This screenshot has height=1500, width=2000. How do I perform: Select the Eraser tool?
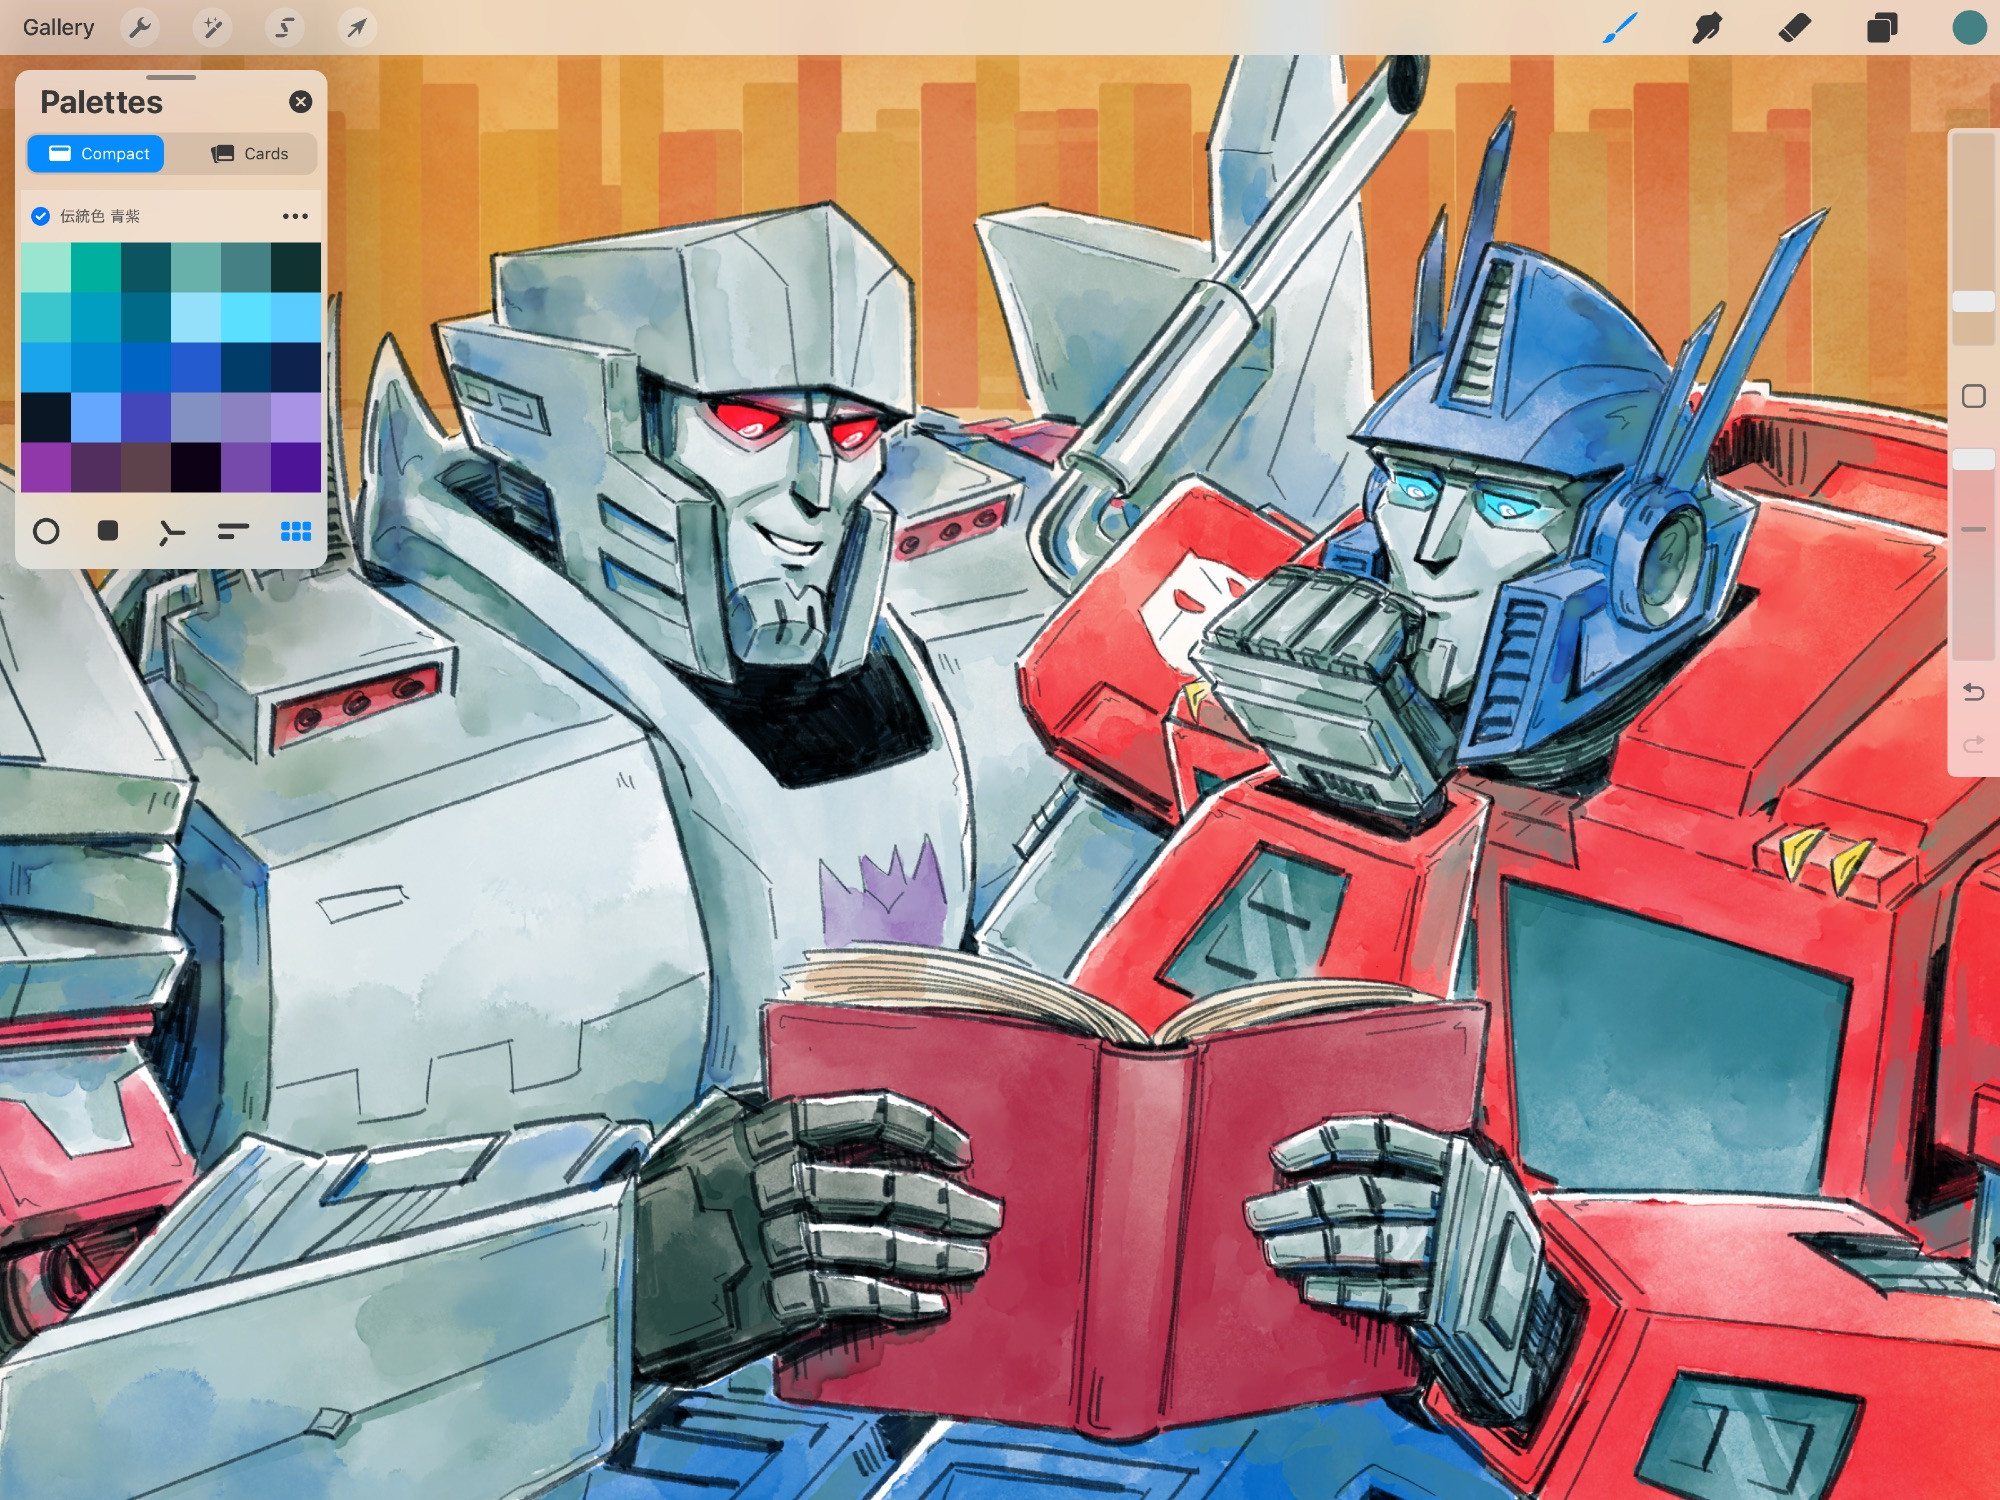1794,27
